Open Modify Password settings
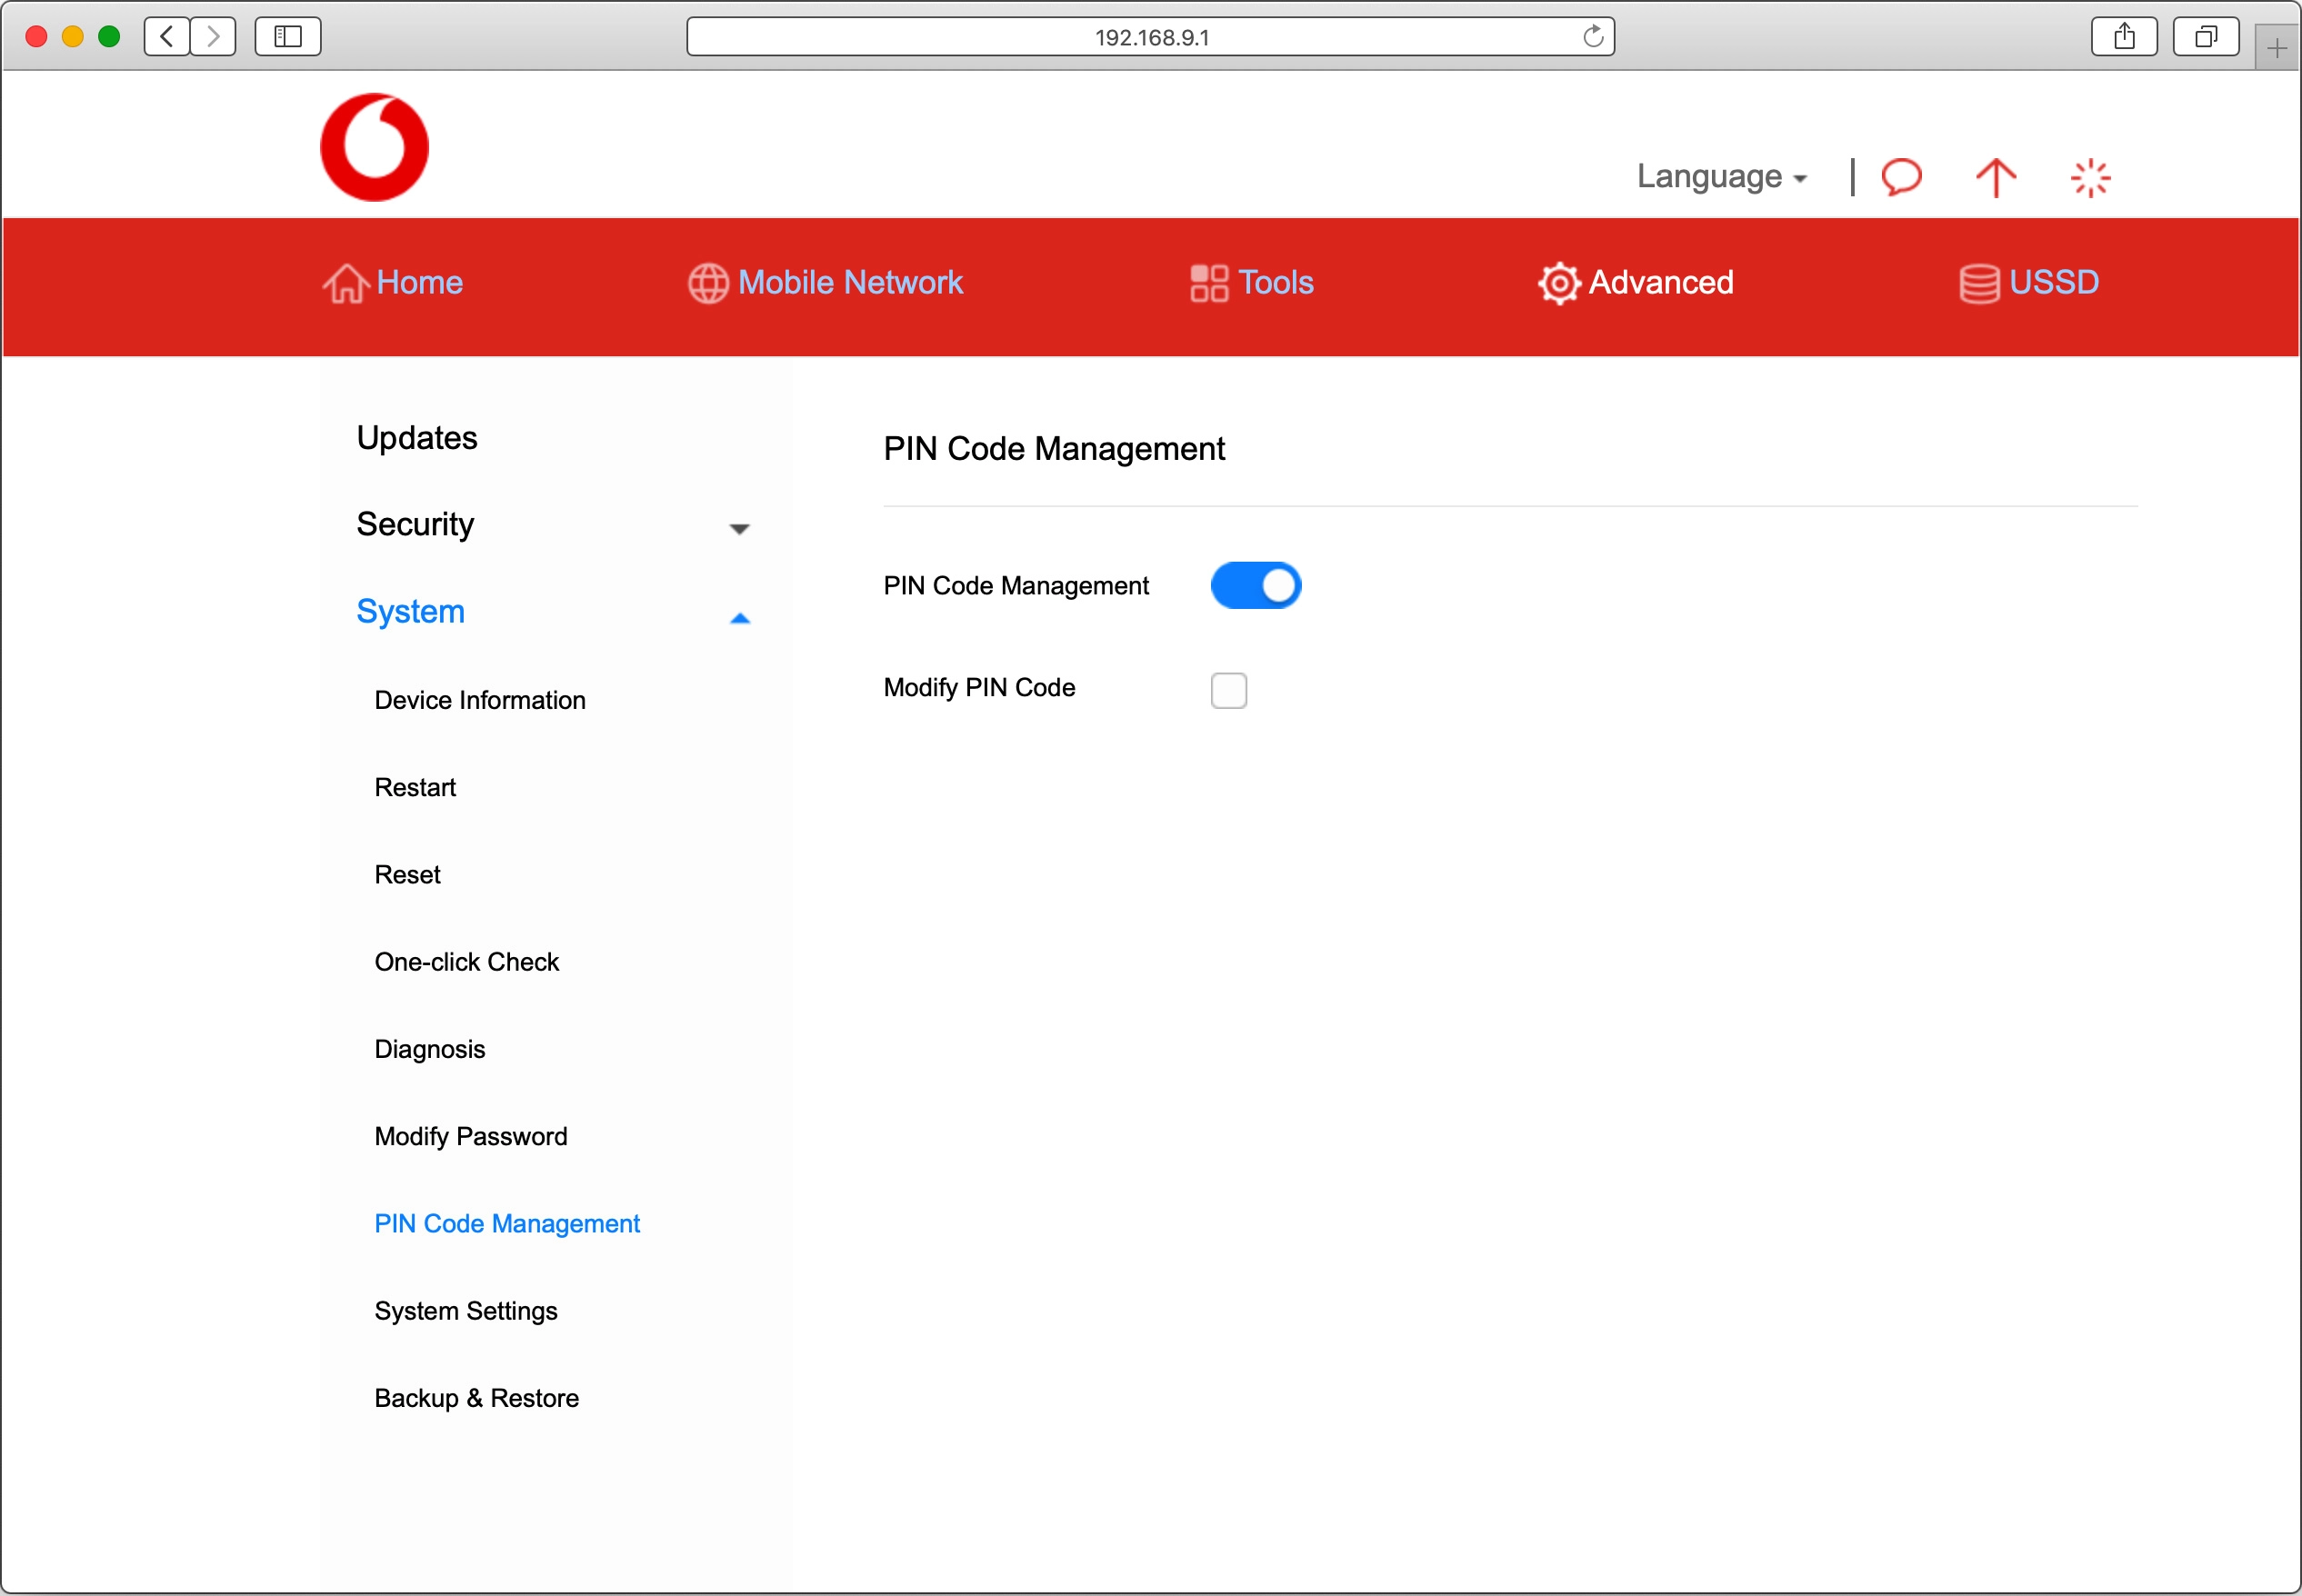This screenshot has height=1596, width=2302. click(471, 1136)
